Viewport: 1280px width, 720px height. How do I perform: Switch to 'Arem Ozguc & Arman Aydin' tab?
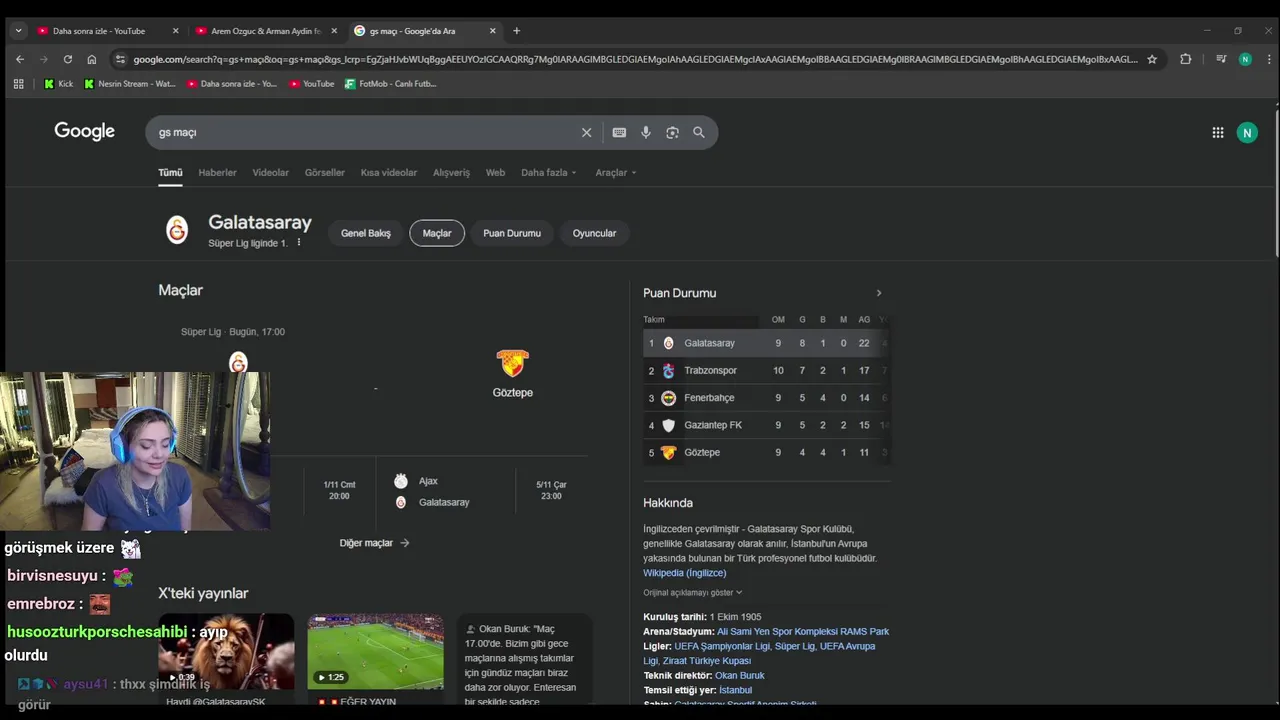pyautogui.click(x=266, y=31)
